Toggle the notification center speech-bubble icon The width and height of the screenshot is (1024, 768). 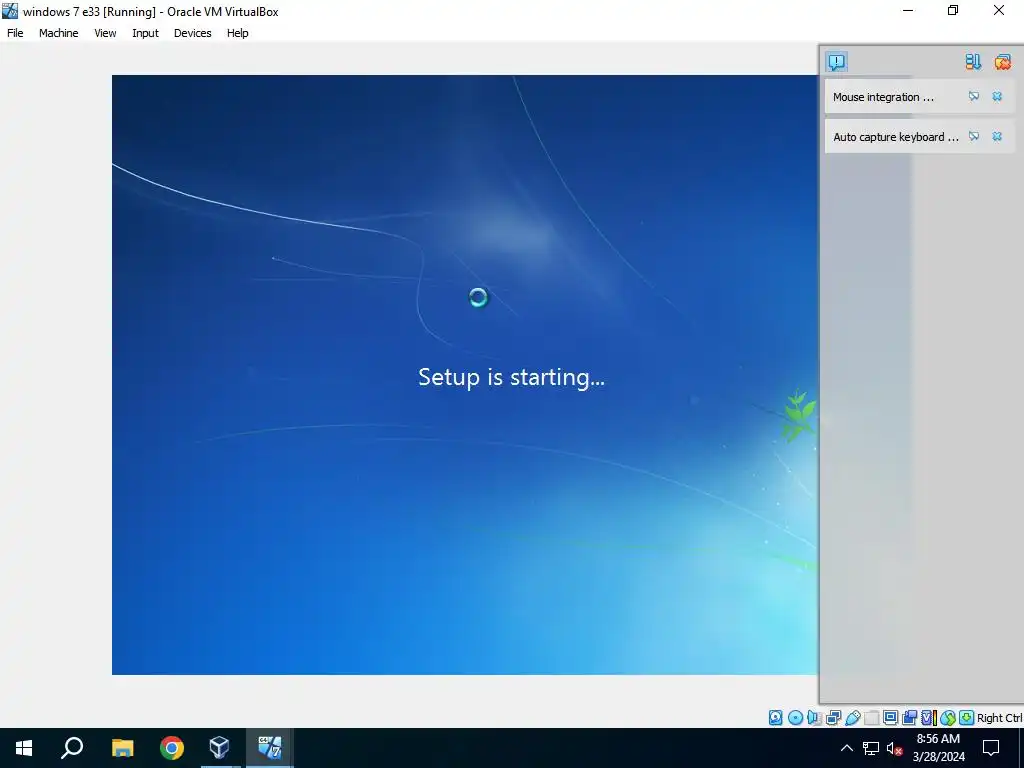837,62
